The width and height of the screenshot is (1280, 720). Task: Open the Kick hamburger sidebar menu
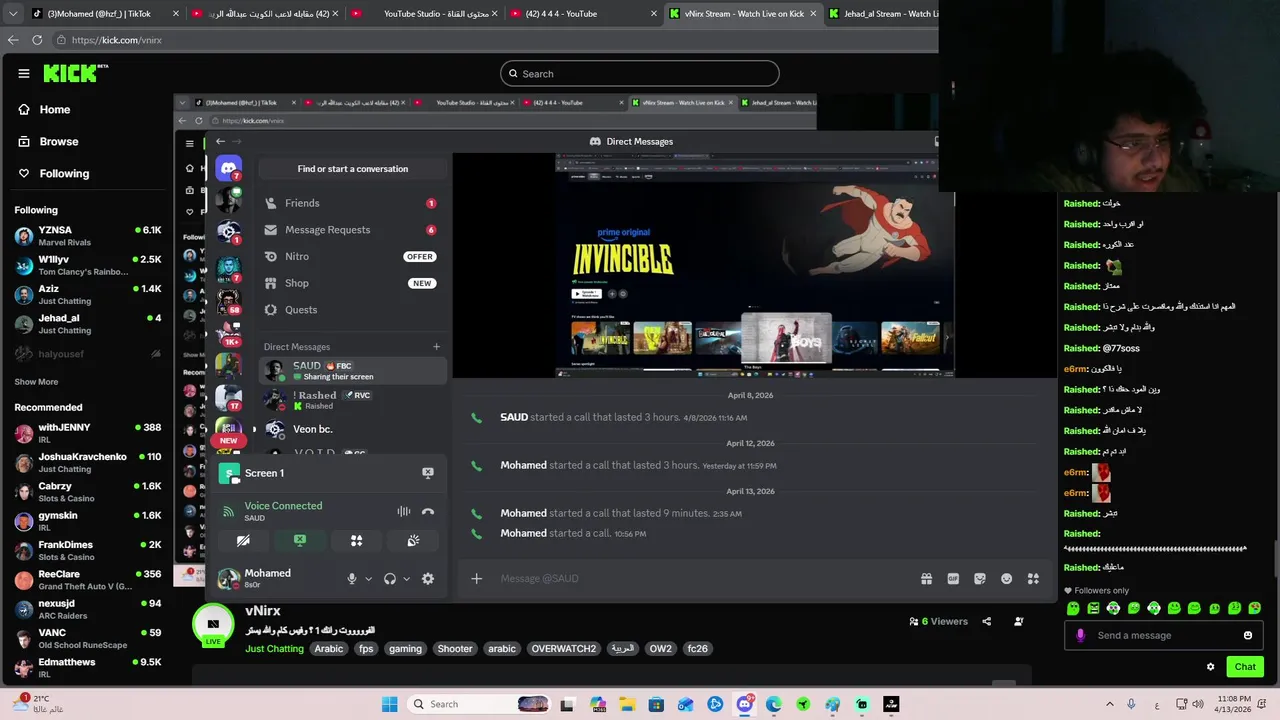pyautogui.click(x=24, y=73)
